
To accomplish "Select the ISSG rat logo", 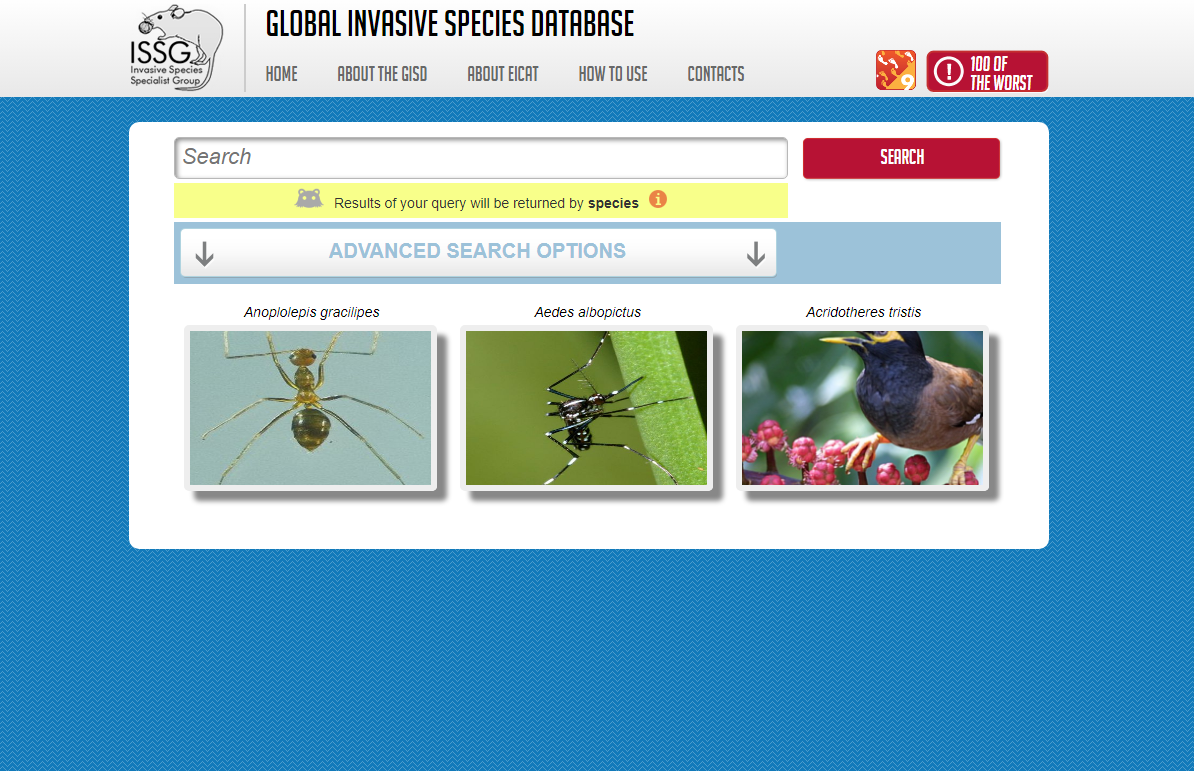I will (176, 47).
